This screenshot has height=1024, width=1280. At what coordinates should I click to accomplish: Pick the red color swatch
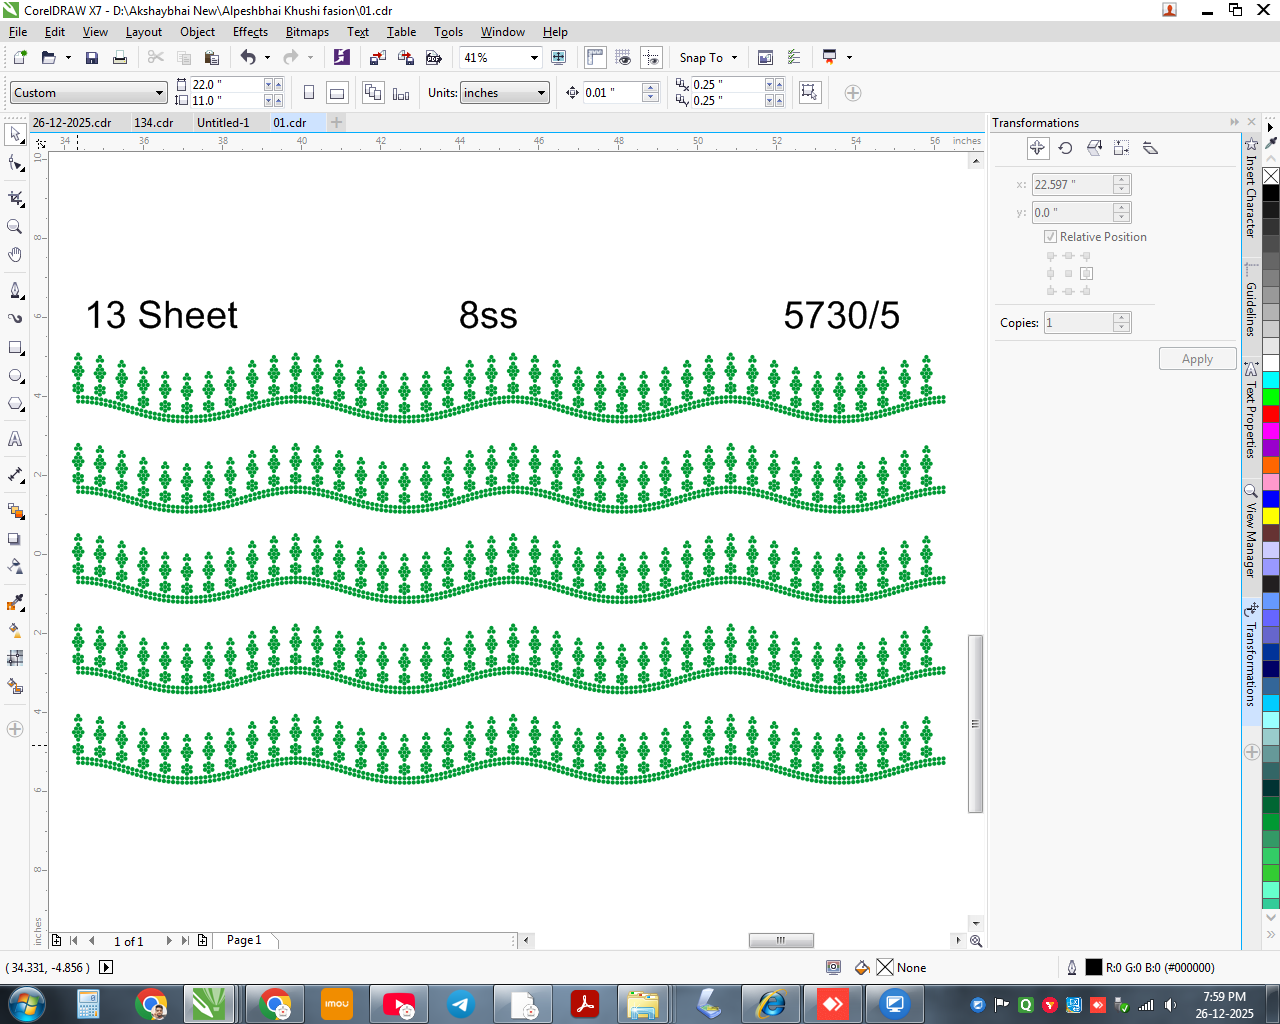pos(1271,414)
